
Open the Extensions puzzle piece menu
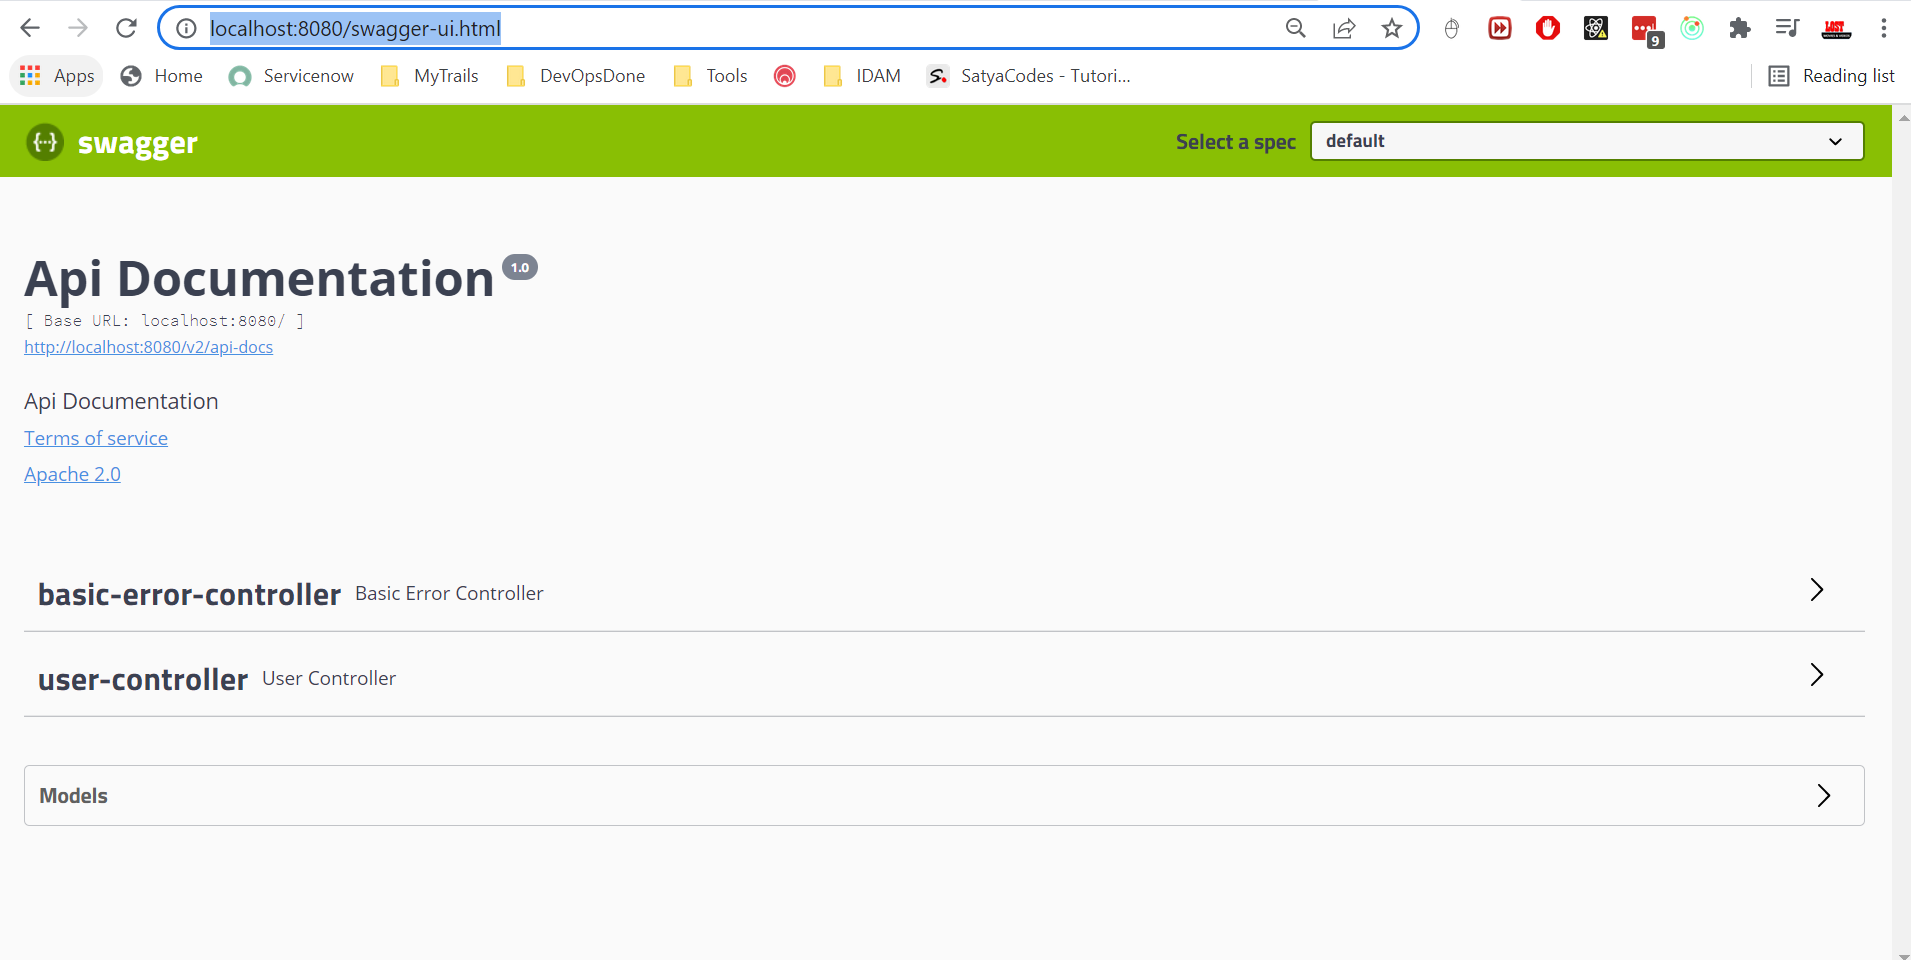click(x=1740, y=28)
